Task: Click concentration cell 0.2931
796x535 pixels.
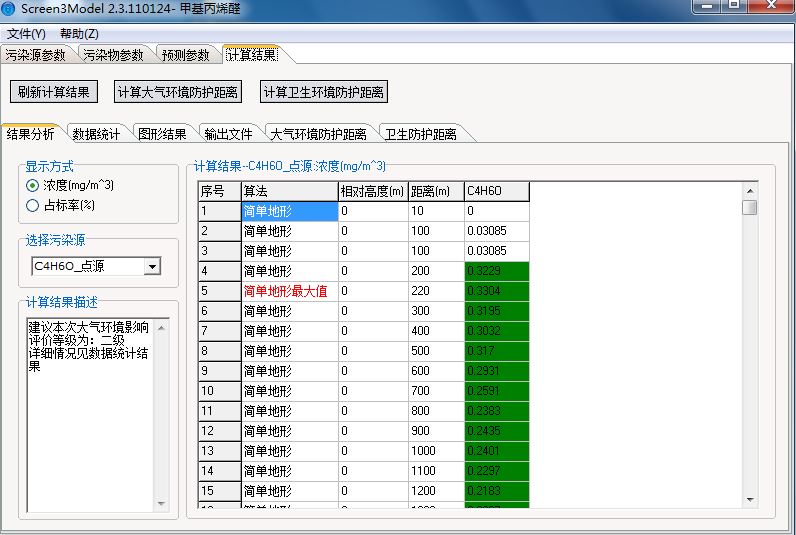Action: (497, 371)
